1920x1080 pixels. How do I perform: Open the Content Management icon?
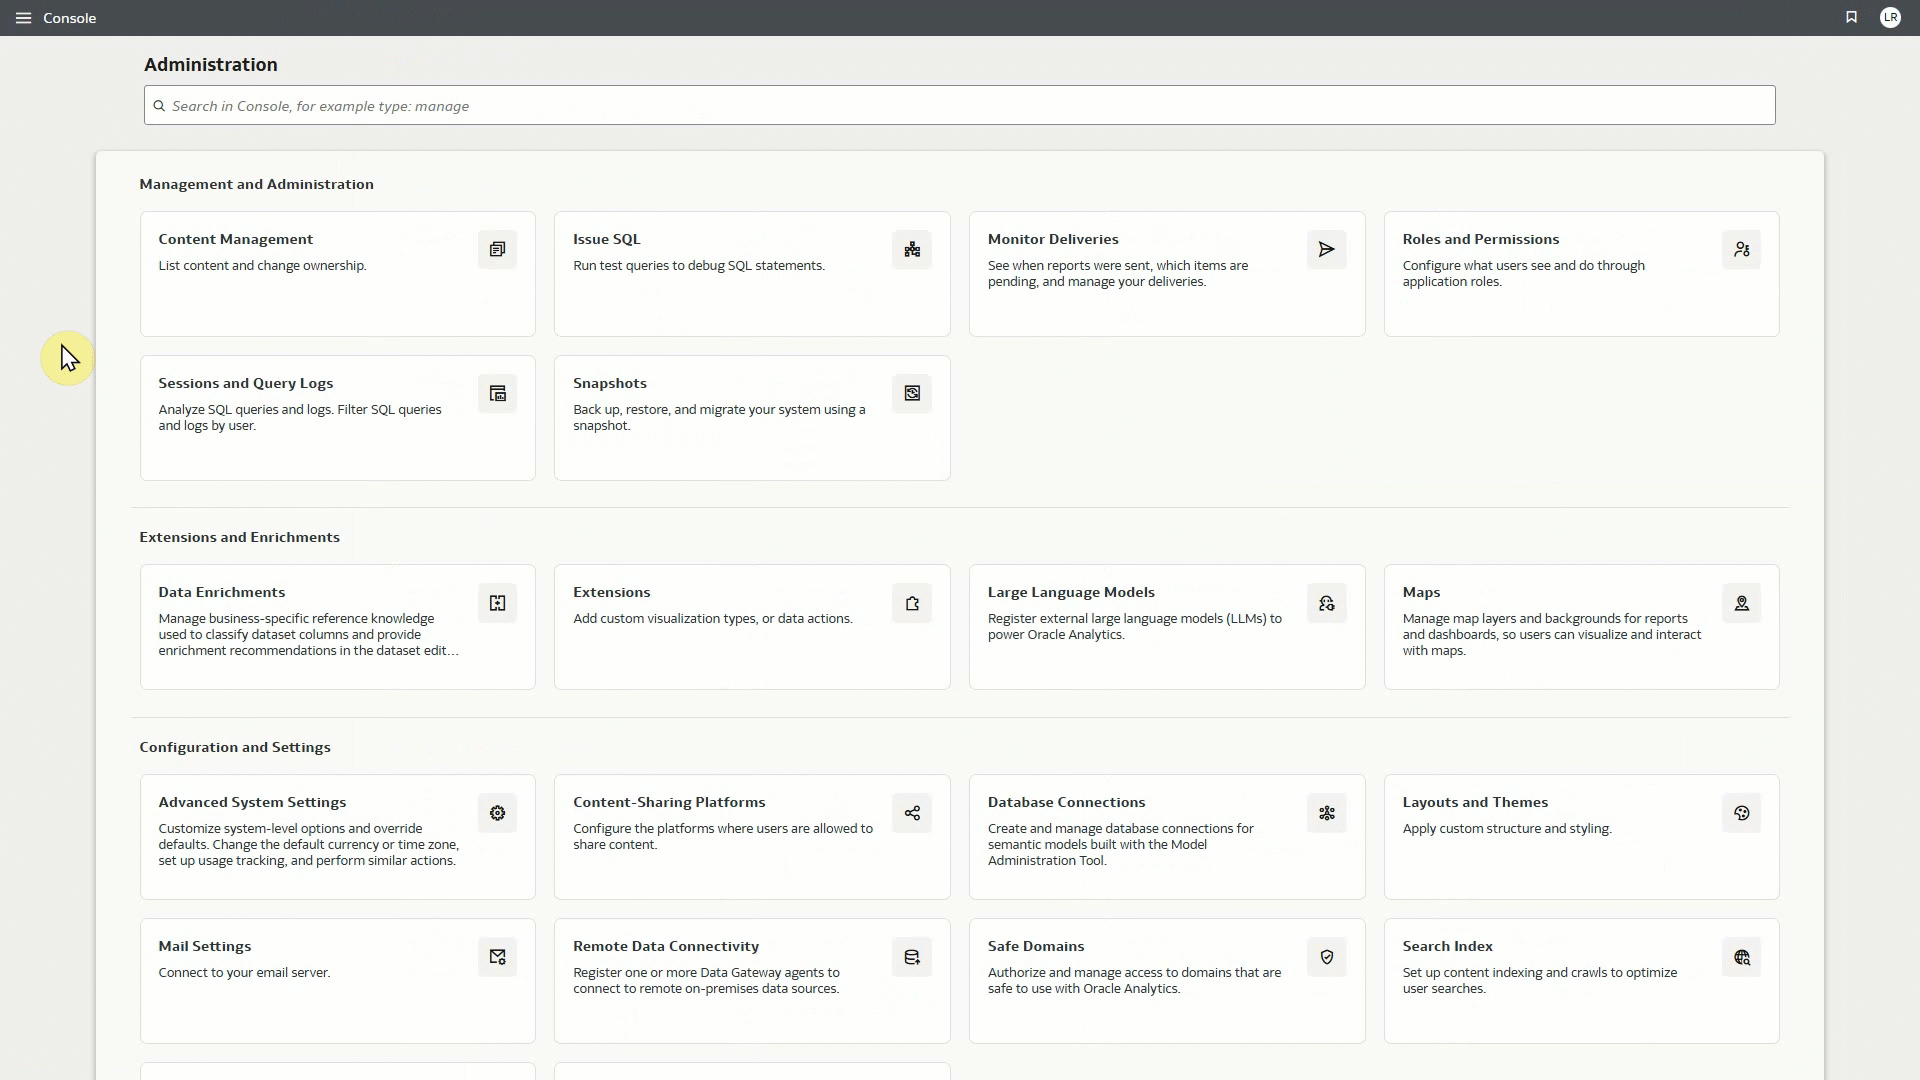pyautogui.click(x=497, y=249)
